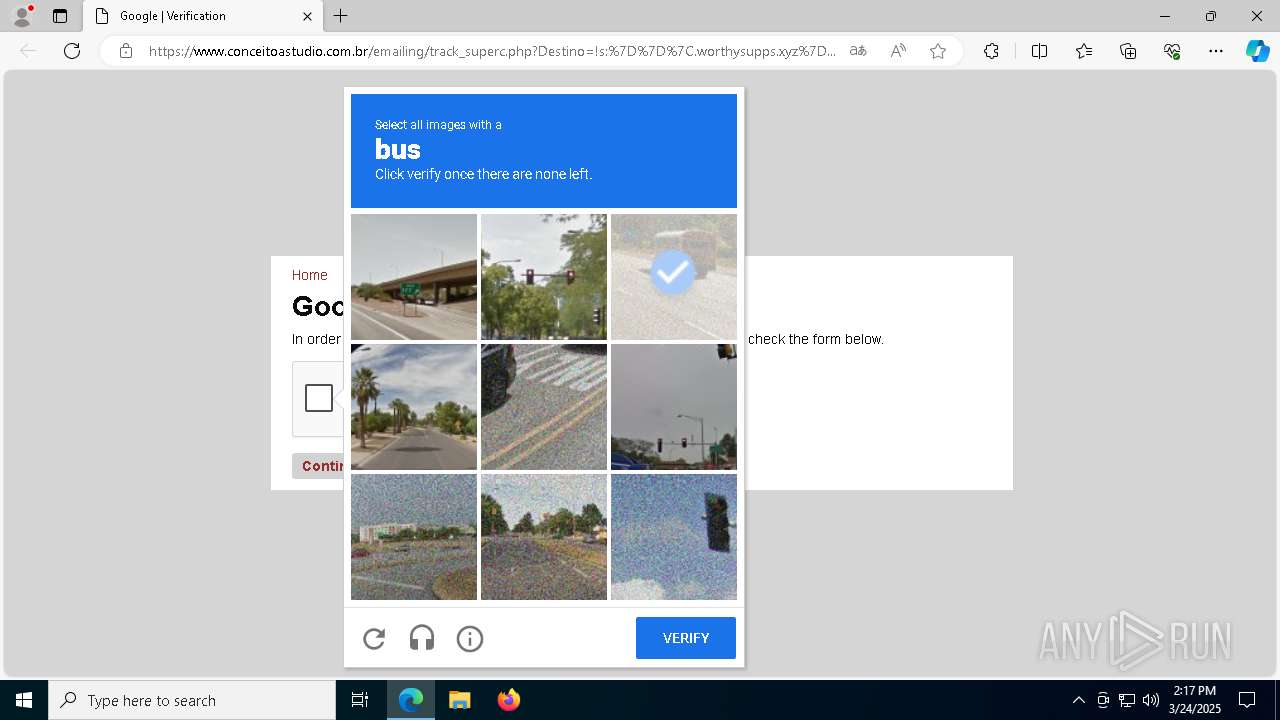
Task: Open the Favorites list
Action: [x=1084, y=51]
